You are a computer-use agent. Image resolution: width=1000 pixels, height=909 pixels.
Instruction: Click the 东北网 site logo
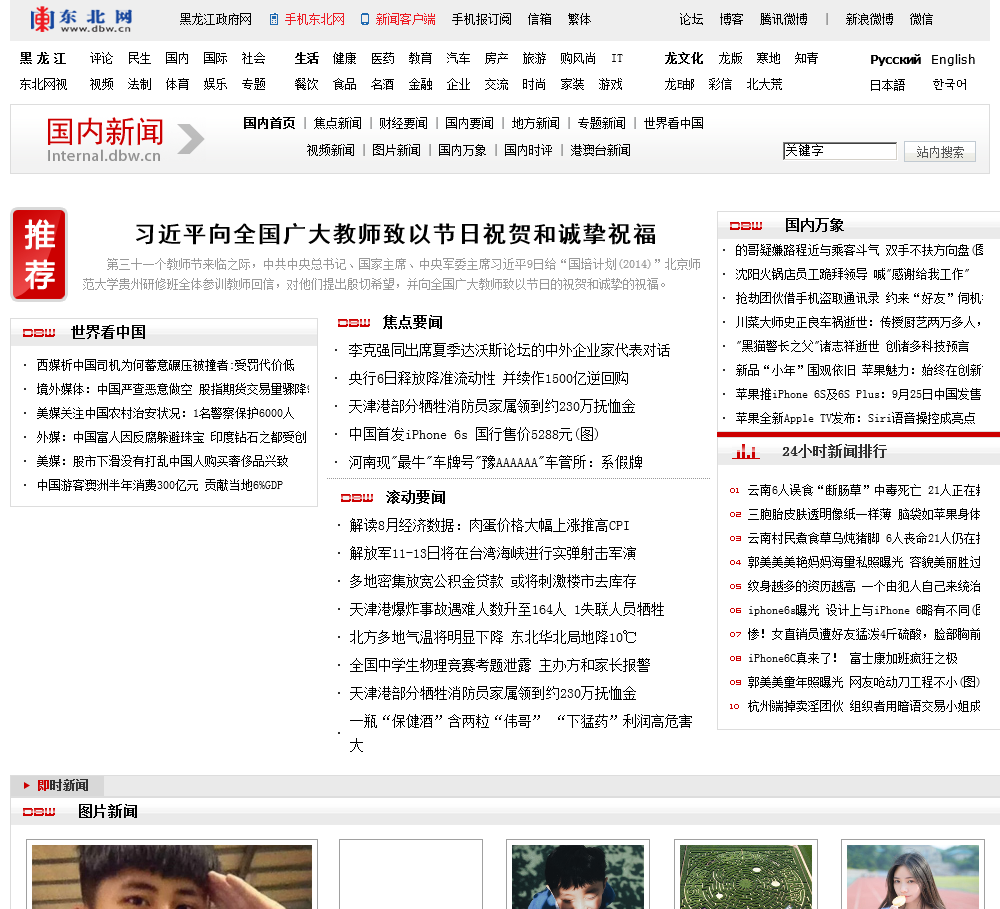[x=81, y=18]
